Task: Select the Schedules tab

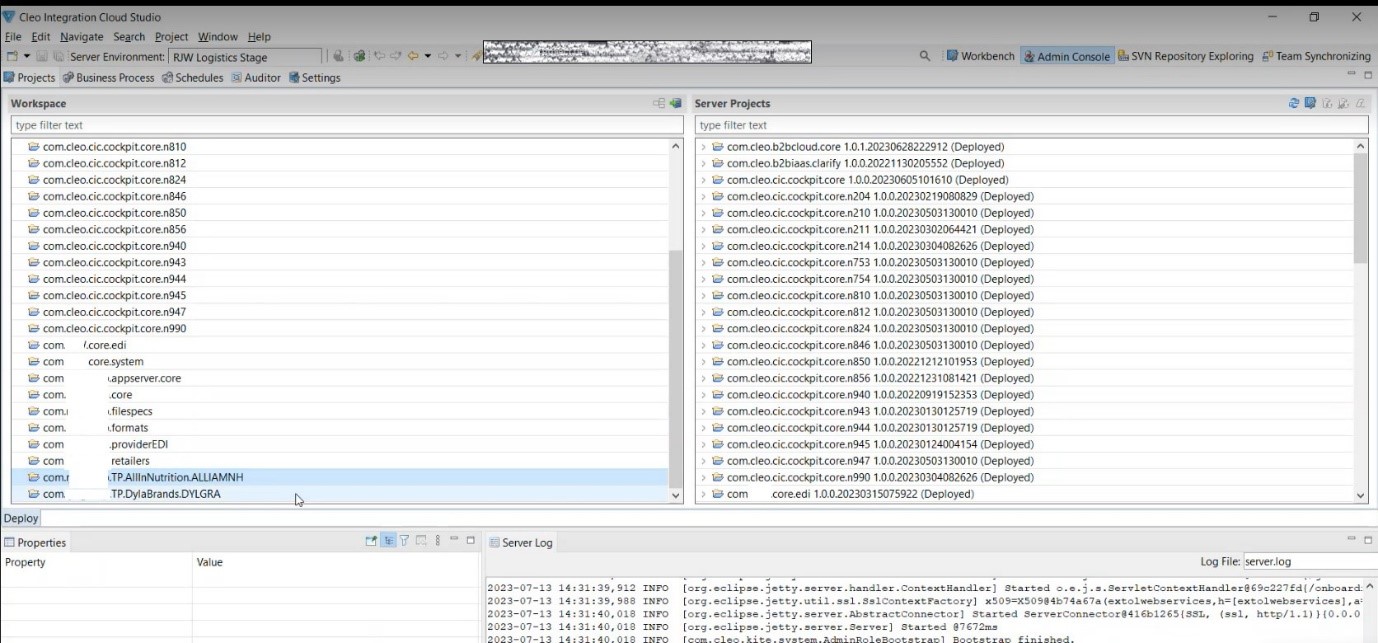Action: click(192, 78)
